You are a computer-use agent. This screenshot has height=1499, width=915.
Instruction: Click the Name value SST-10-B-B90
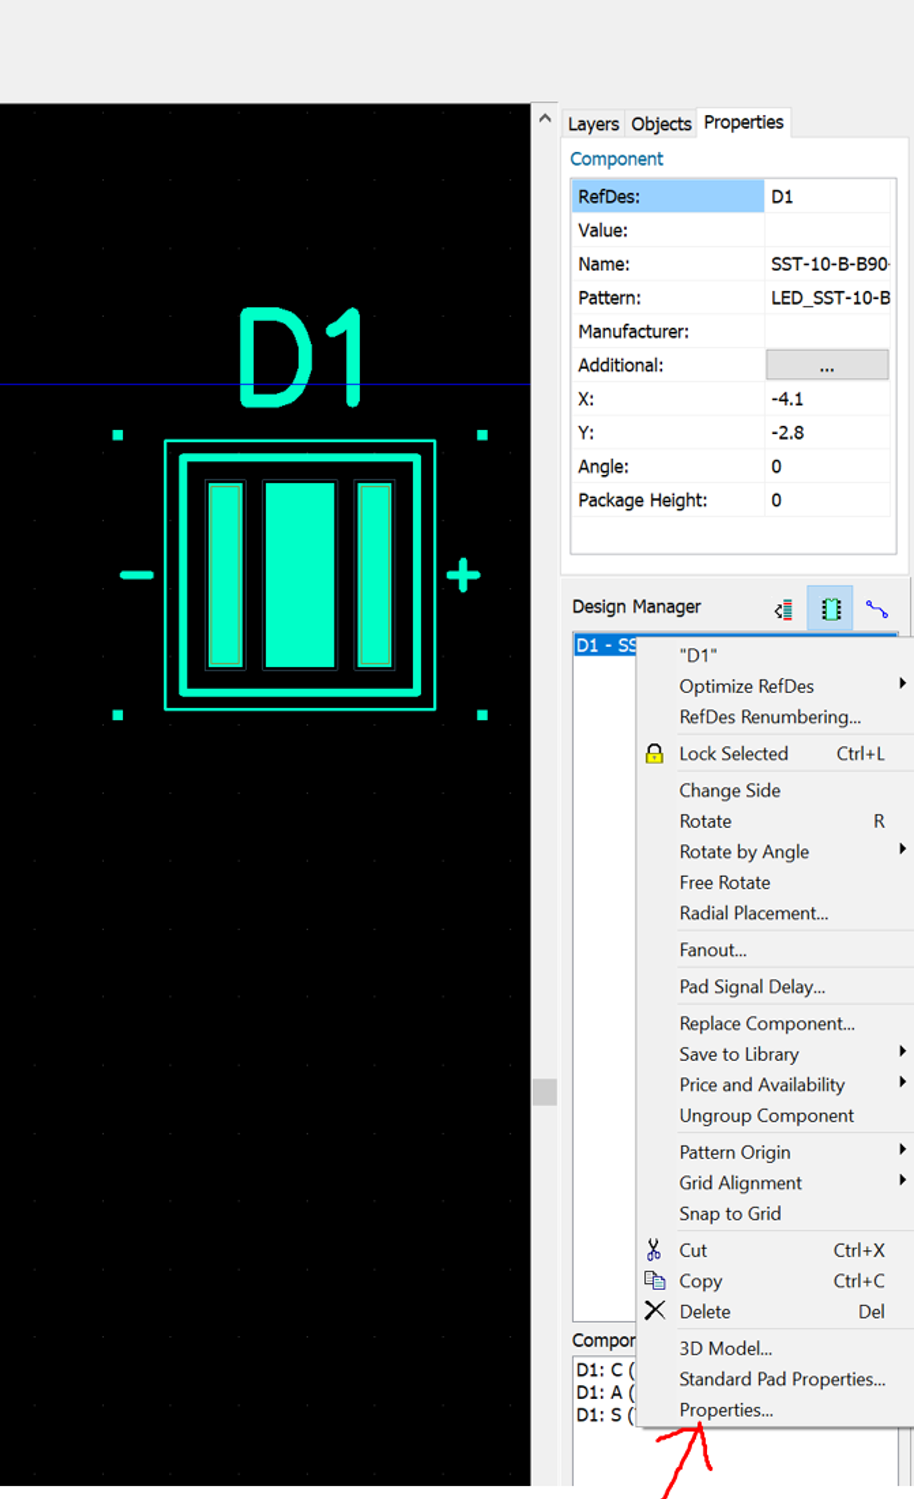pyautogui.click(x=827, y=264)
